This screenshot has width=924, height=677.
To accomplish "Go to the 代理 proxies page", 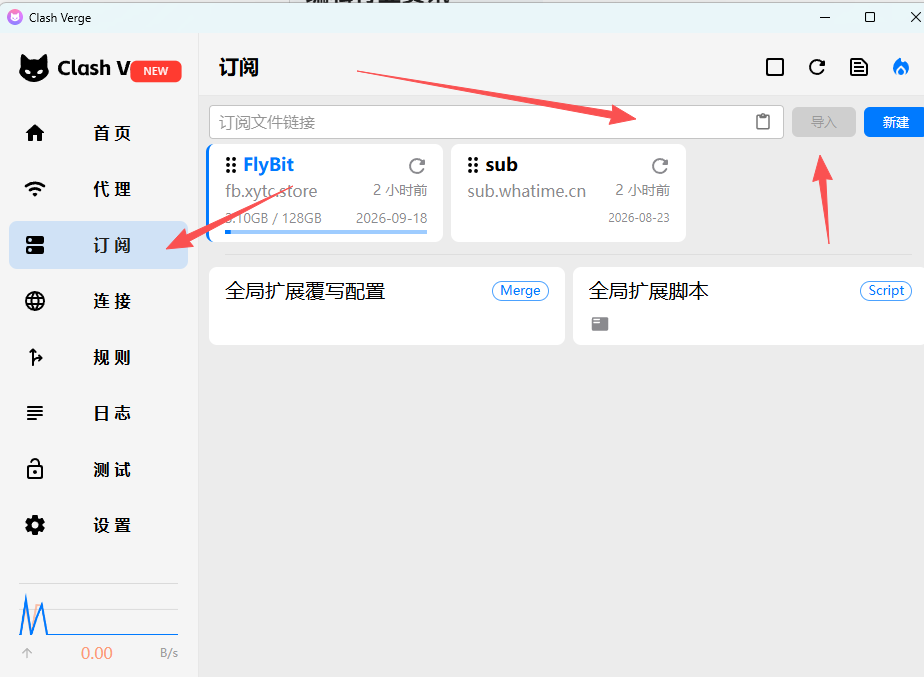I will tap(98, 189).
